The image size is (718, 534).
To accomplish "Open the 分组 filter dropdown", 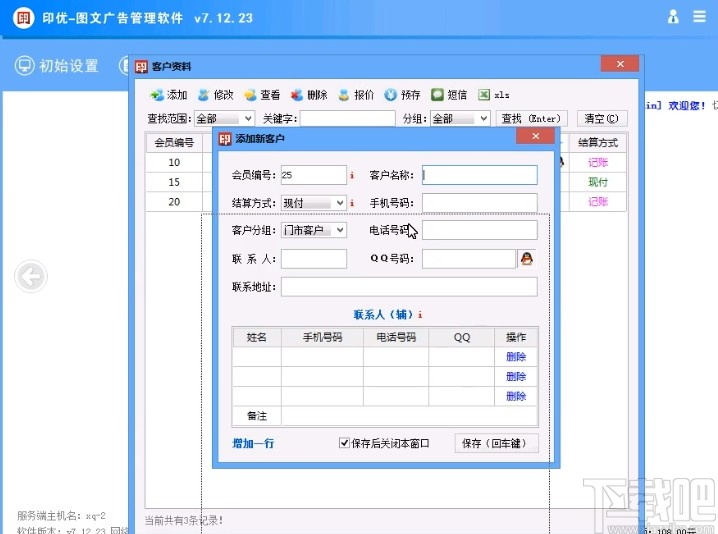I will (x=484, y=119).
